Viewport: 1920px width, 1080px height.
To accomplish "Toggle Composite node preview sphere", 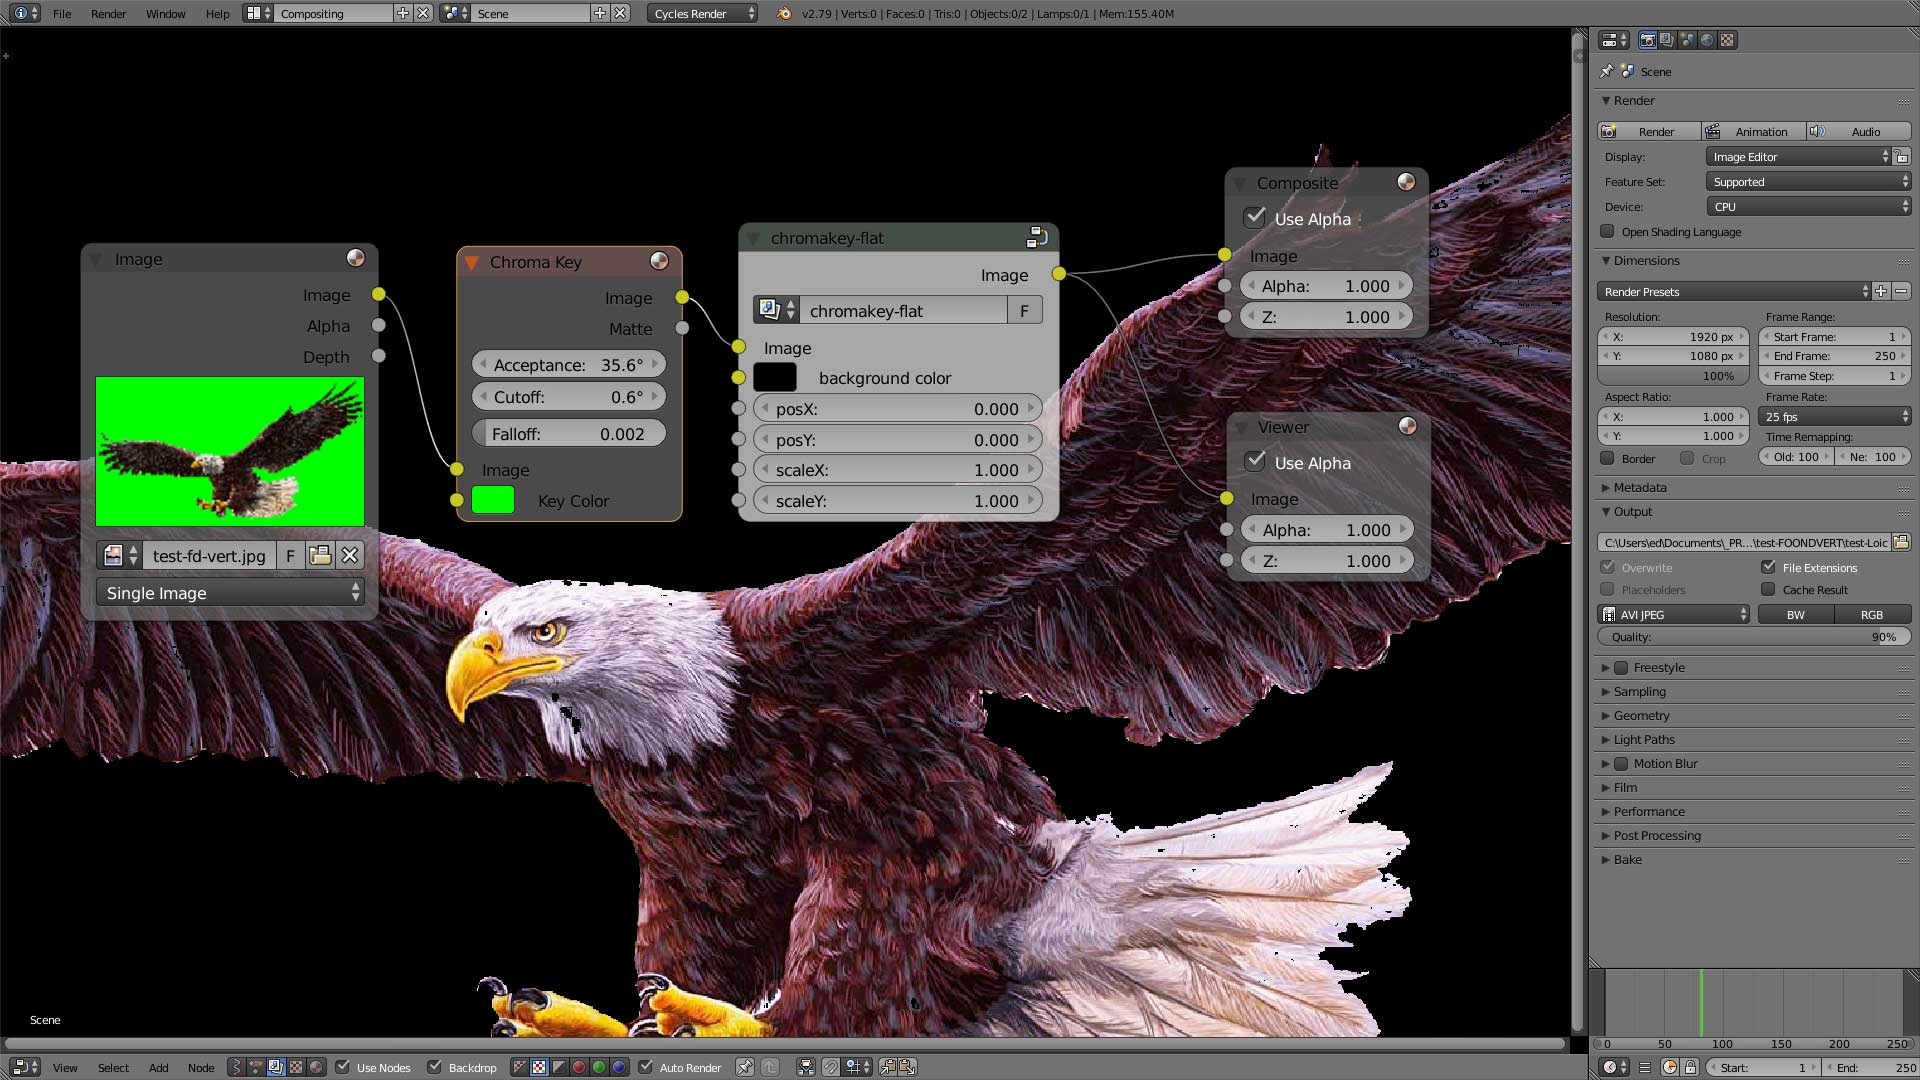I will 1406,182.
